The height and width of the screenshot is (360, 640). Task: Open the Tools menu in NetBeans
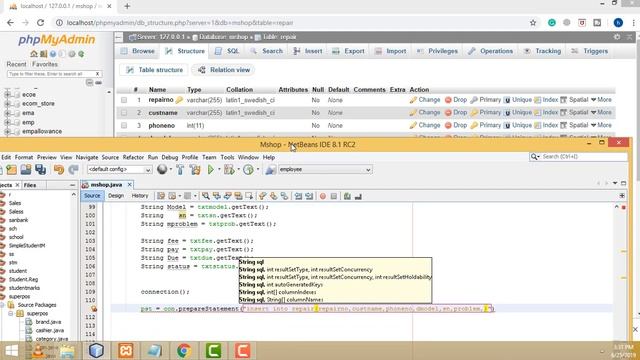point(227,157)
